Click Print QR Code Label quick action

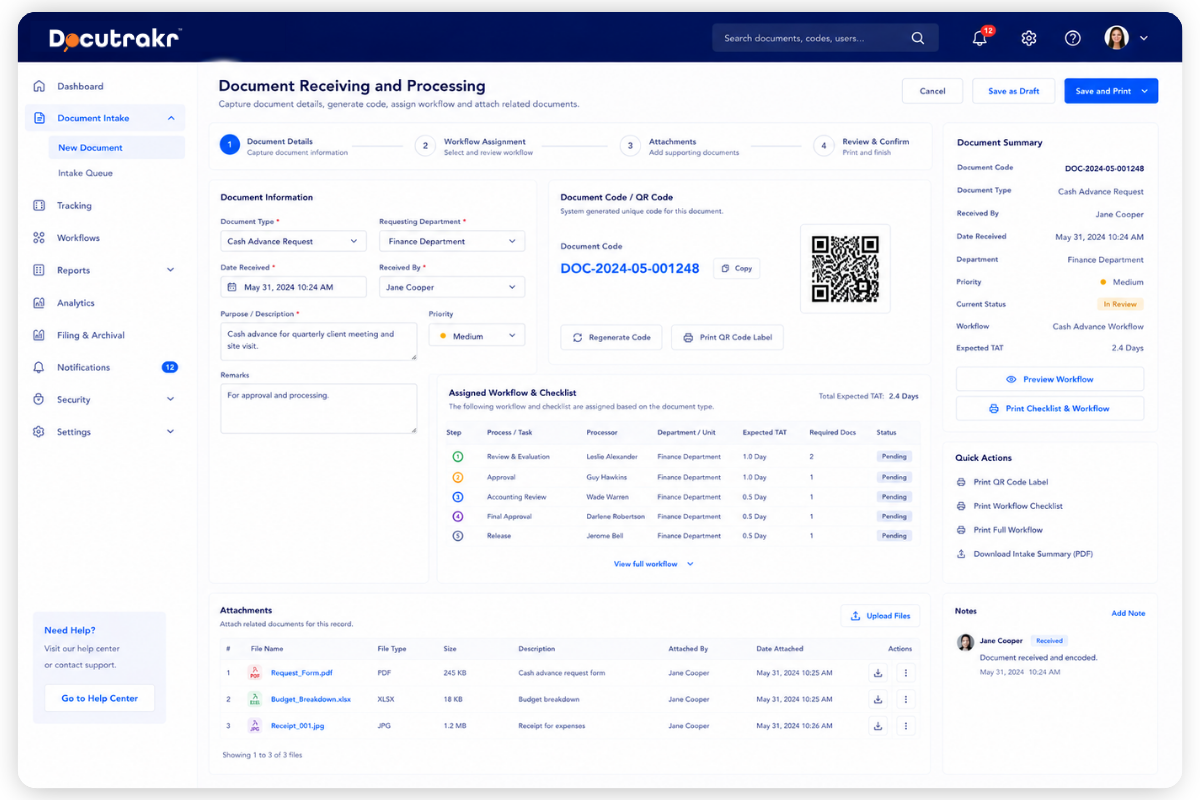[1002, 482]
